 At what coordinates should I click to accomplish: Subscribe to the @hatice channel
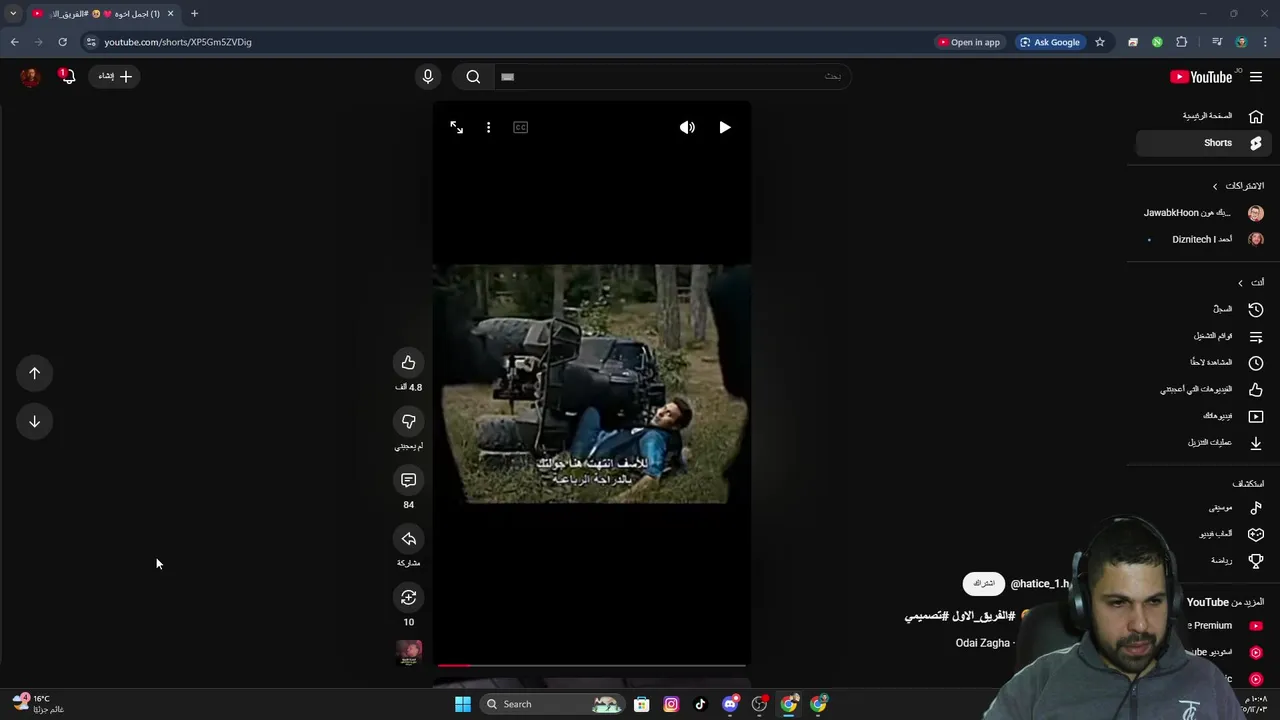[984, 583]
